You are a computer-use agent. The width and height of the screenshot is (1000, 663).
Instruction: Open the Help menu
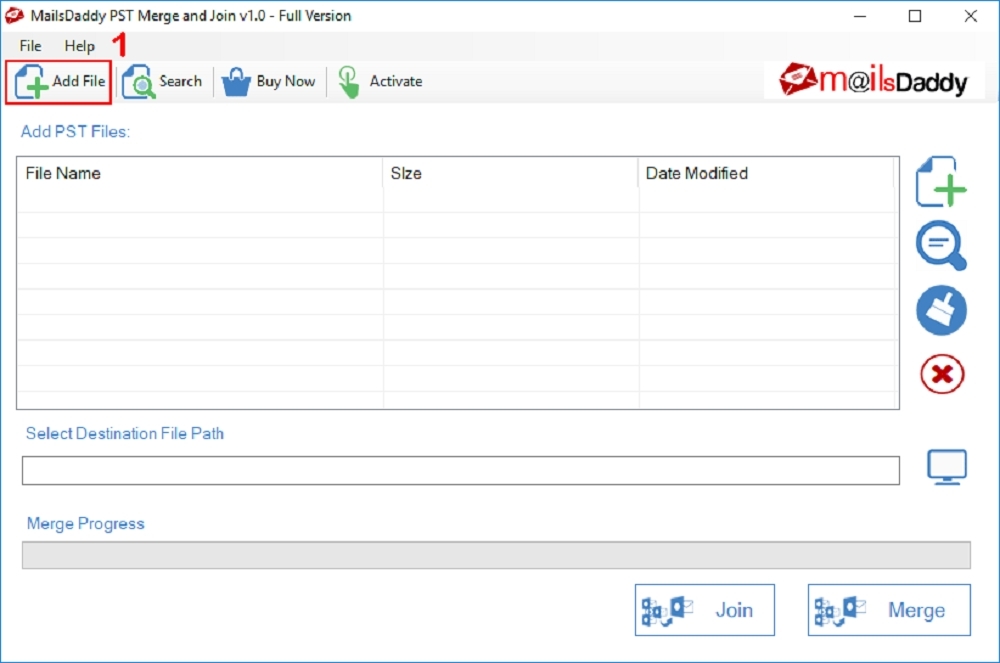[x=79, y=46]
